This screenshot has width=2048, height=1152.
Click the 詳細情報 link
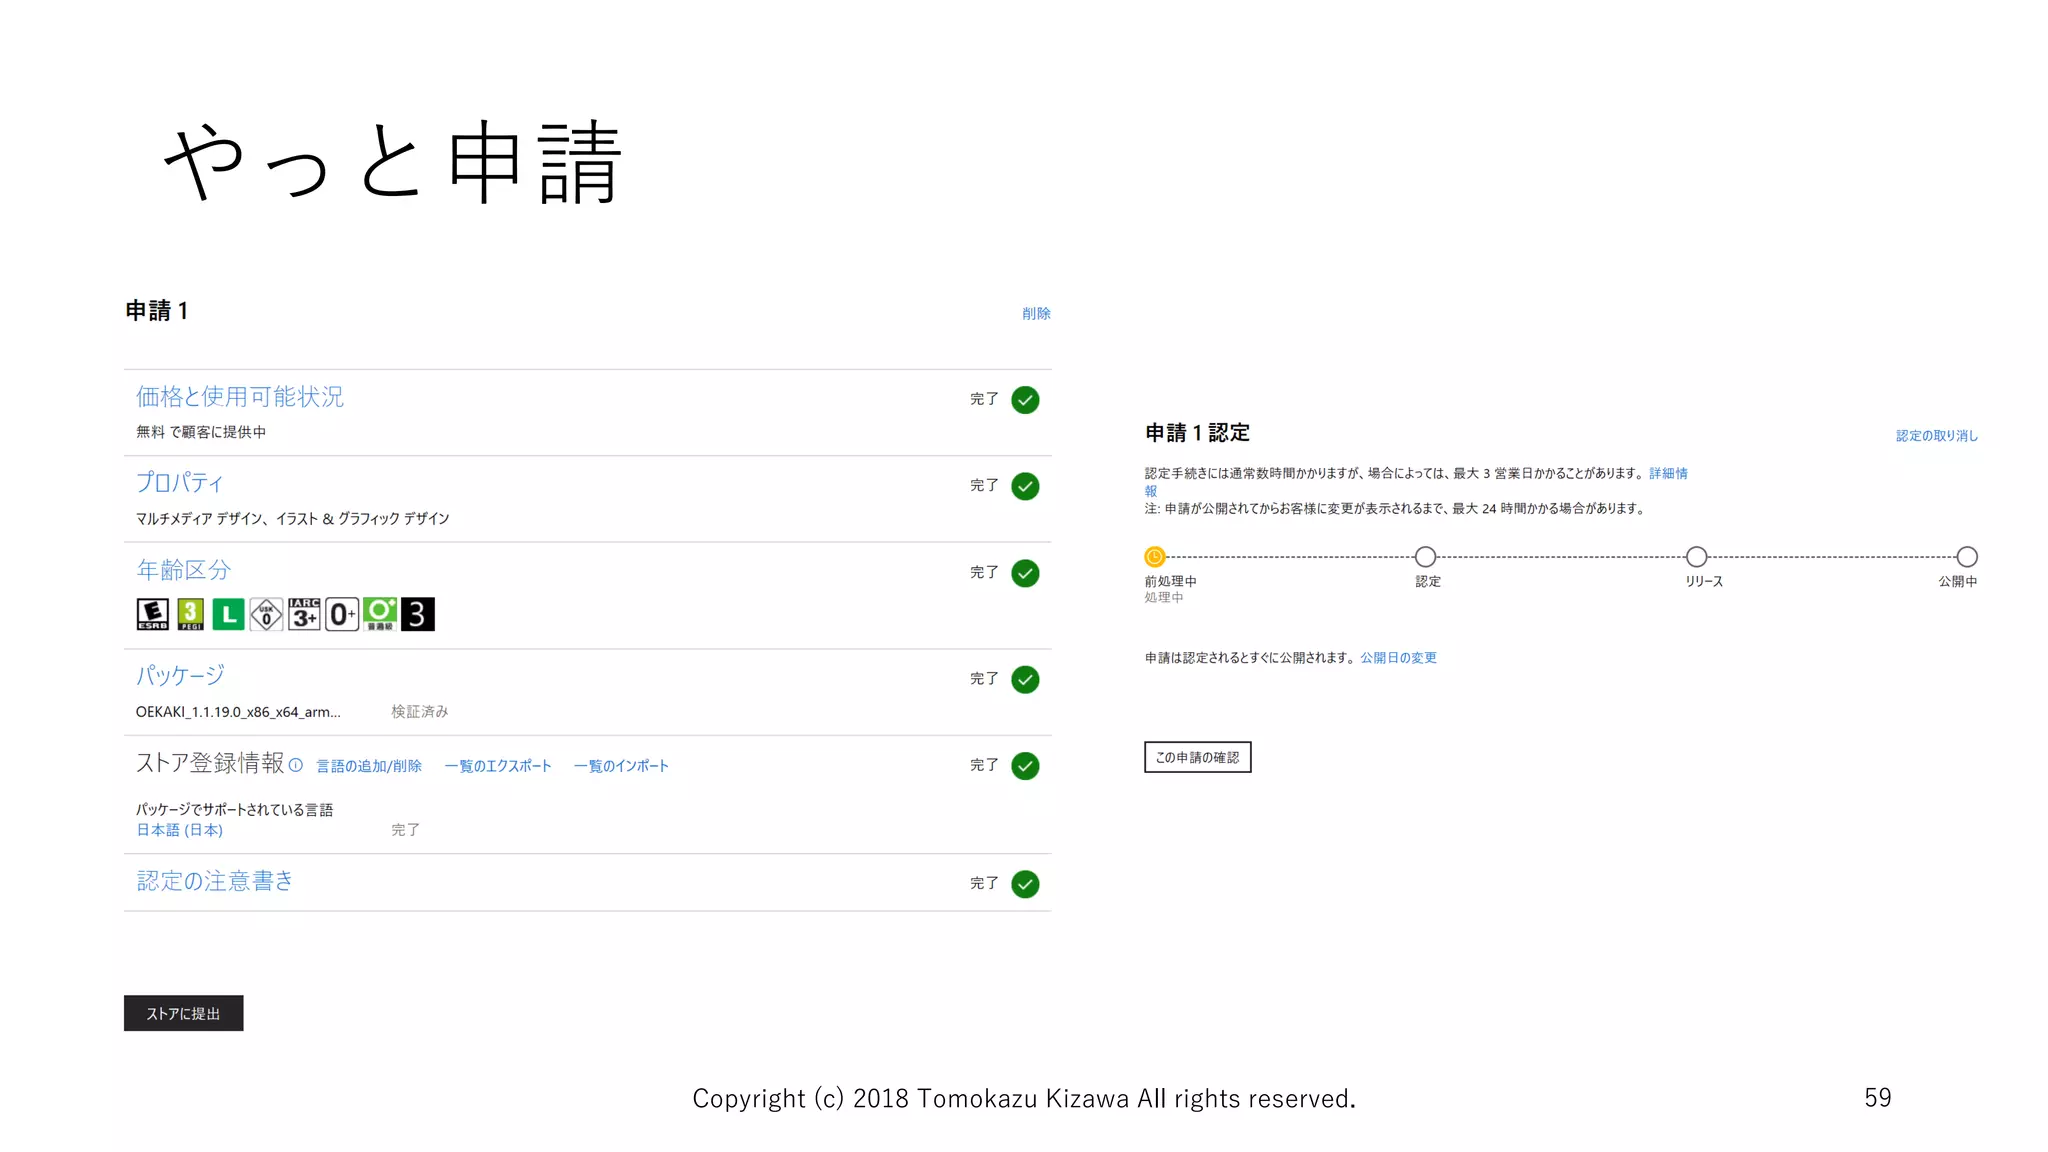coord(1668,474)
